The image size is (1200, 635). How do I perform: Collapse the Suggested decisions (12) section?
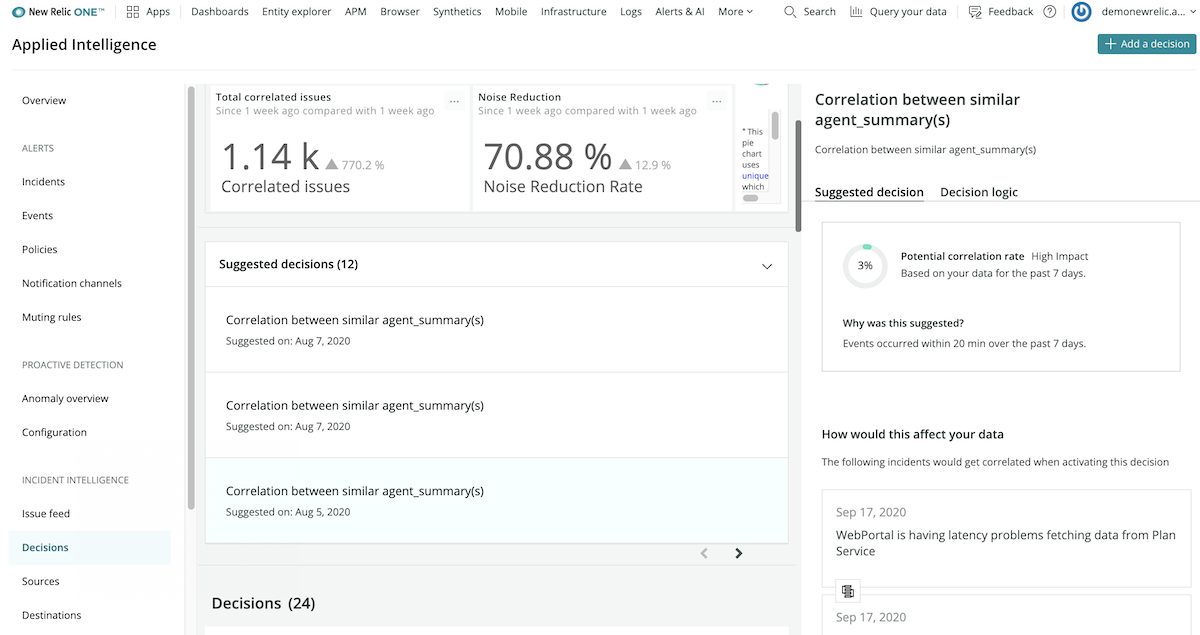[x=767, y=266]
